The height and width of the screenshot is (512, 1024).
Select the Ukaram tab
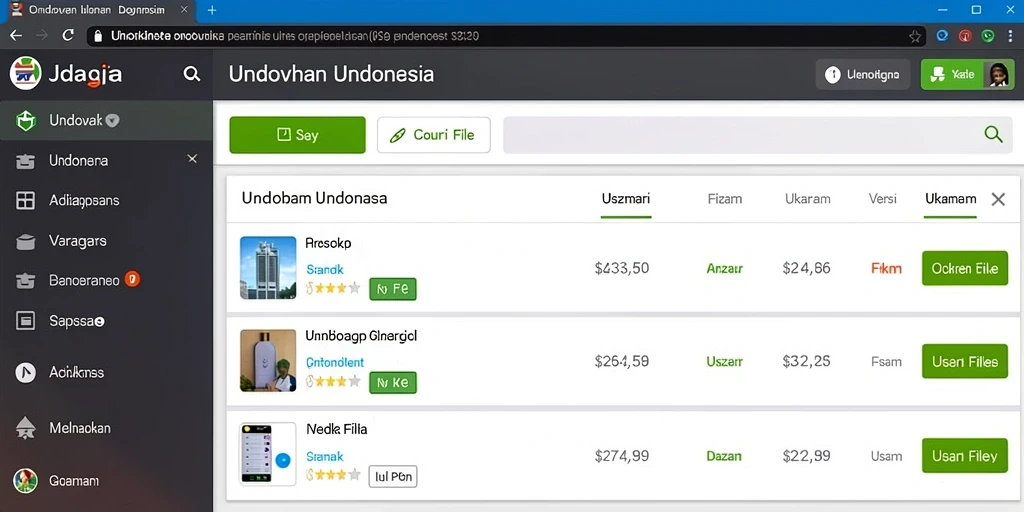(808, 199)
